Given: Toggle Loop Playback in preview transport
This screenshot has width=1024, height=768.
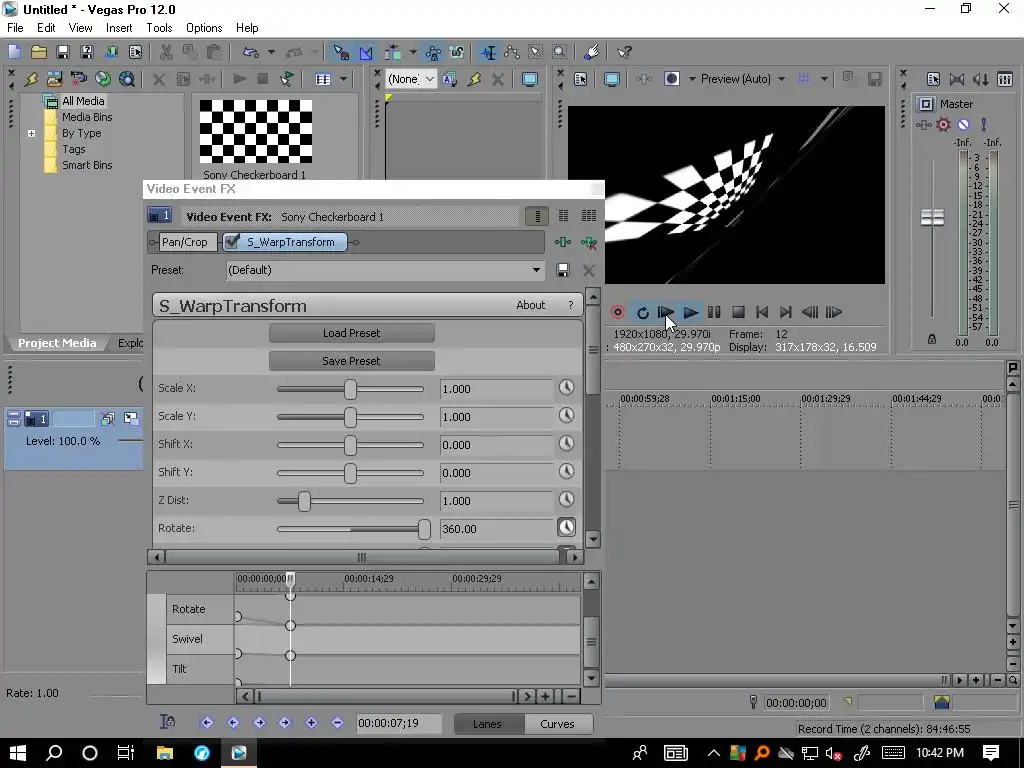Looking at the screenshot, I should (x=643, y=312).
